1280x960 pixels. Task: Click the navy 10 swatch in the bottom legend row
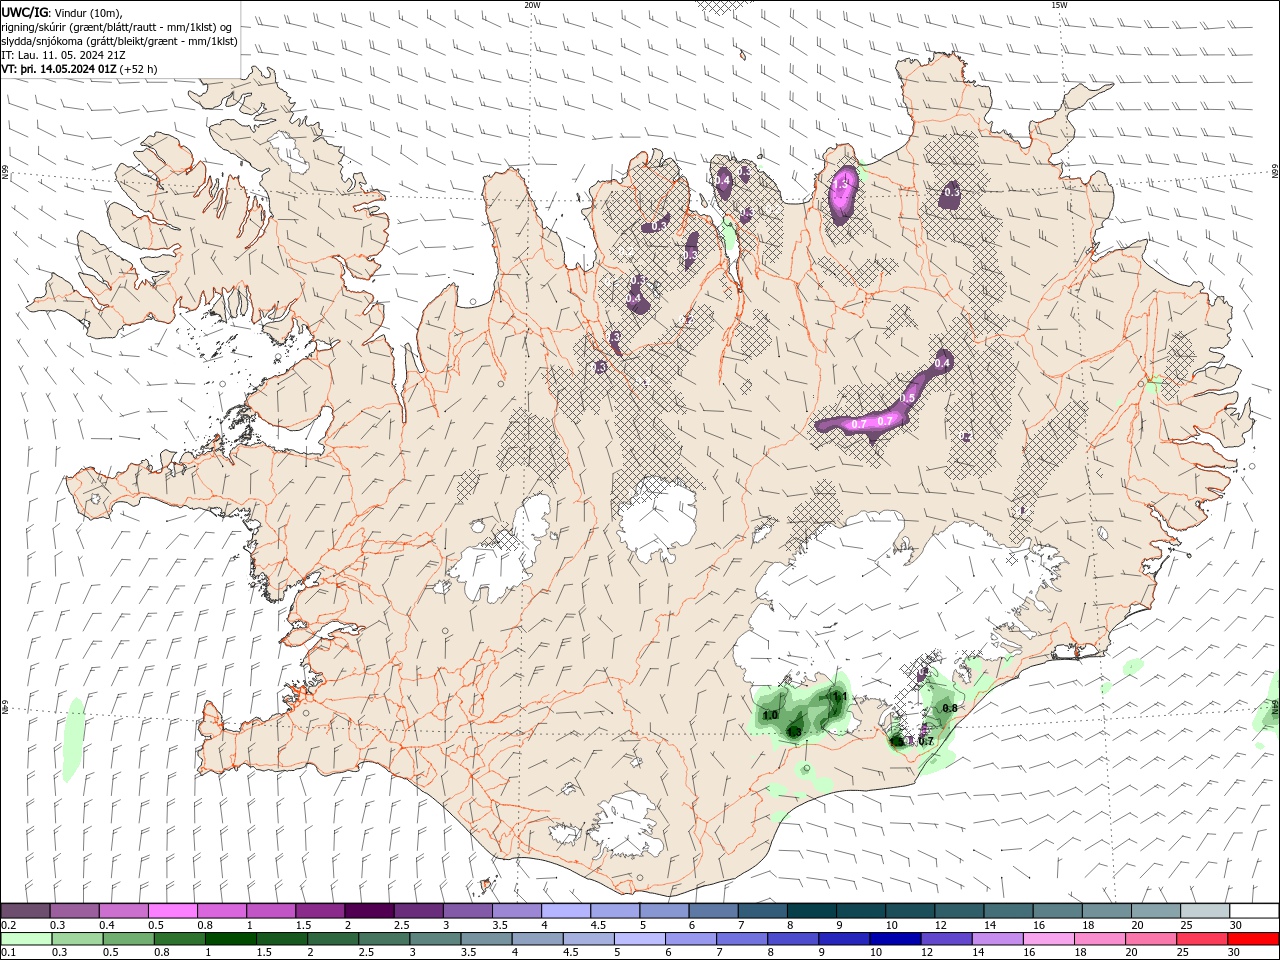[x=895, y=939]
